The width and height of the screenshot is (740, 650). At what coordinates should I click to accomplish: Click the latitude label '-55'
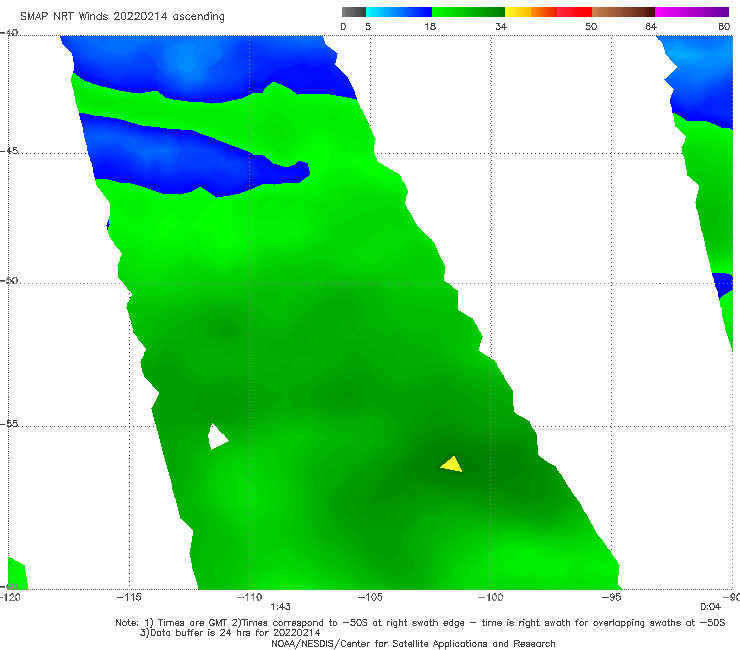point(9,424)
